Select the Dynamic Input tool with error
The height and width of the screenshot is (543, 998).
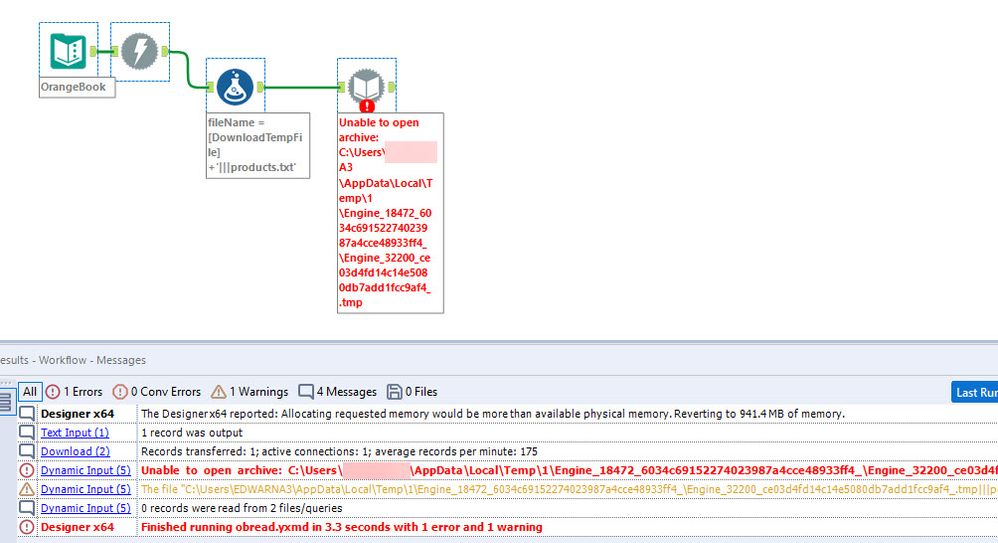pos(367,87)
